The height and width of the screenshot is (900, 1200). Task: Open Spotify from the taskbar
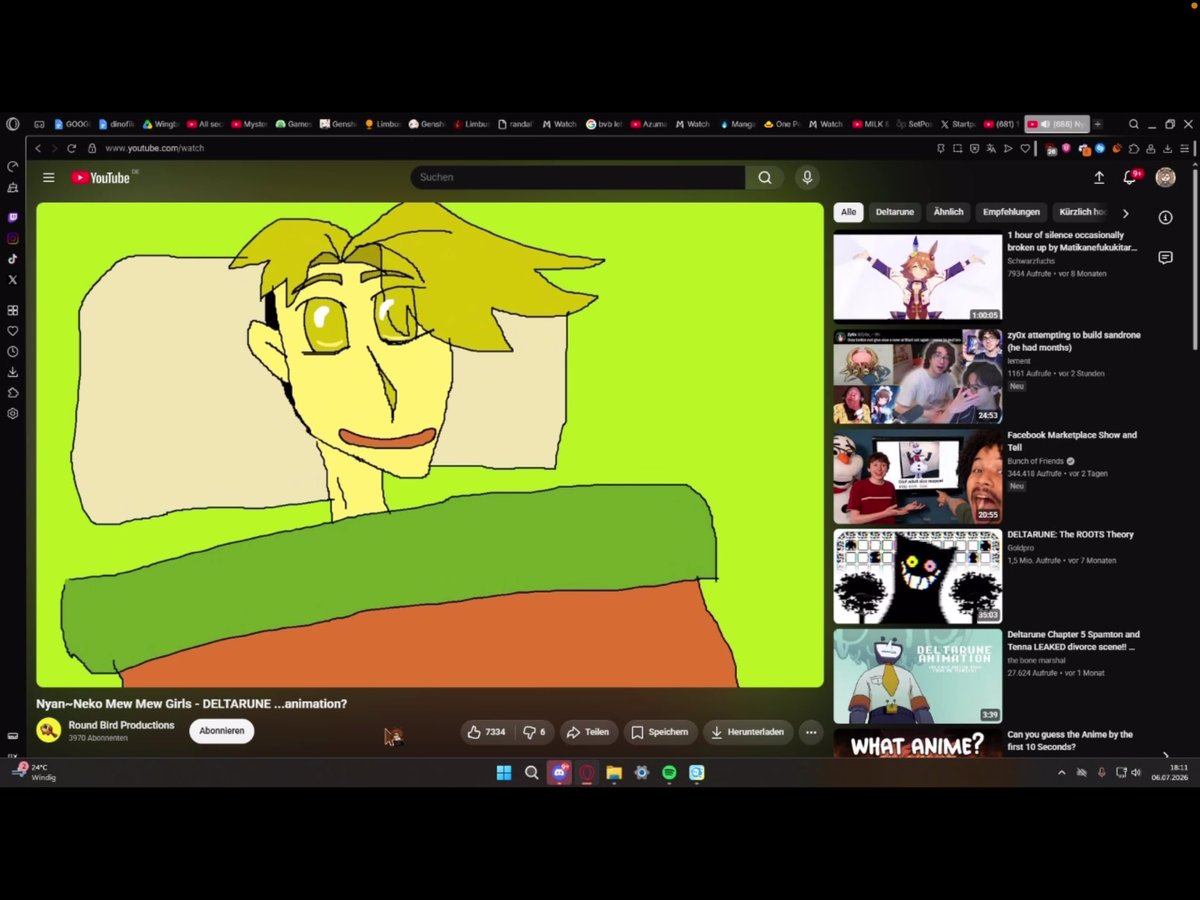669,772
